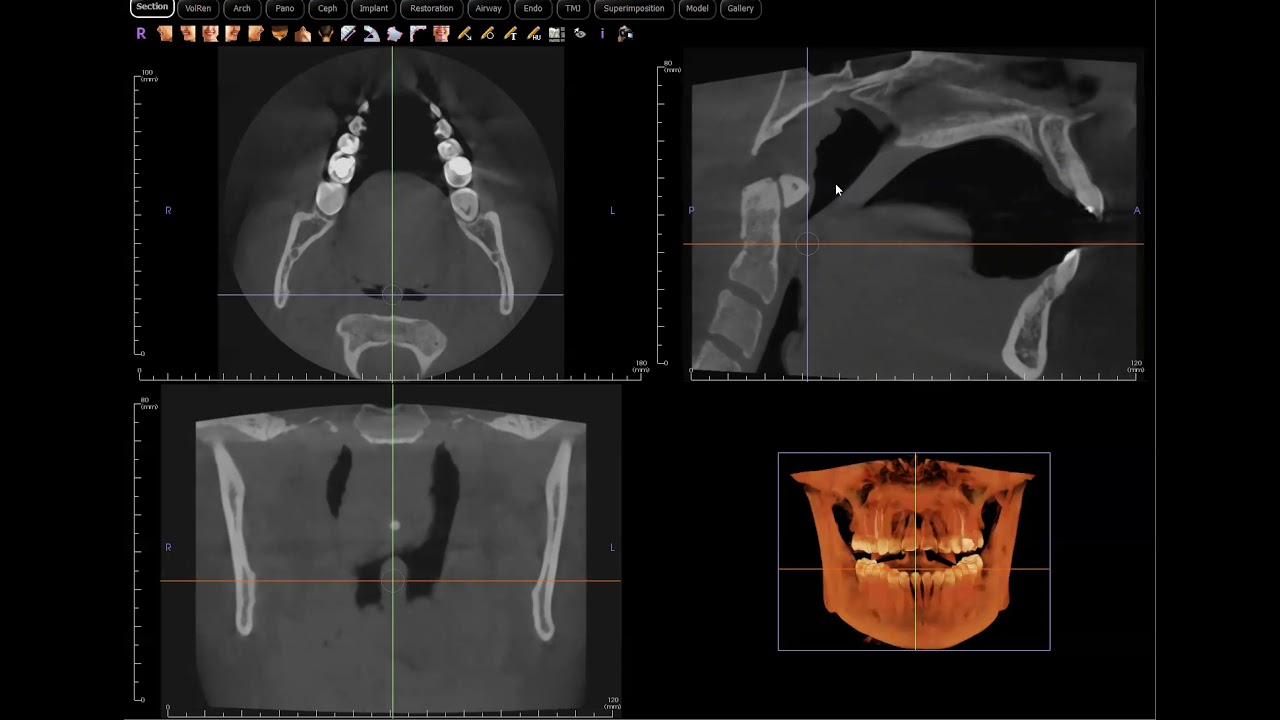The height and width of the screenshot is (720, 1280).
Task: Switch to the Model tab
Action: (x=697, y=8)
